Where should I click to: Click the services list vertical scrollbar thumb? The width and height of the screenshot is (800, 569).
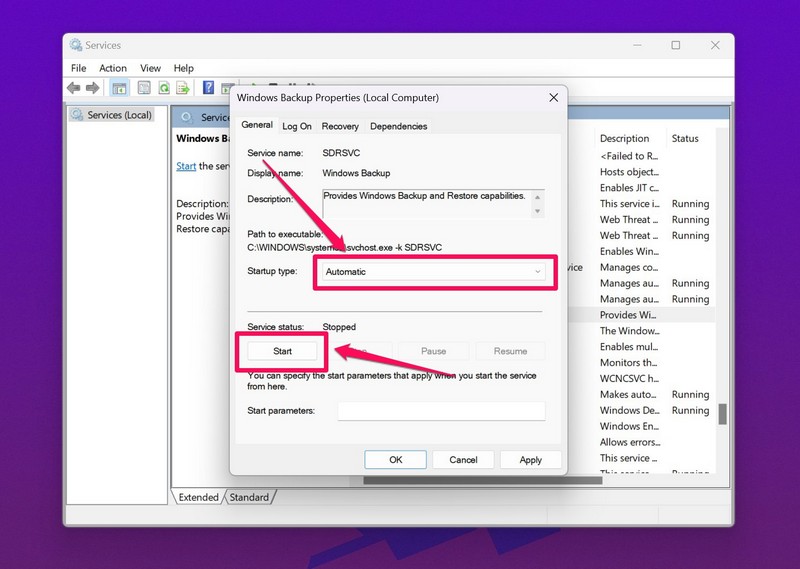click(722, 414)
